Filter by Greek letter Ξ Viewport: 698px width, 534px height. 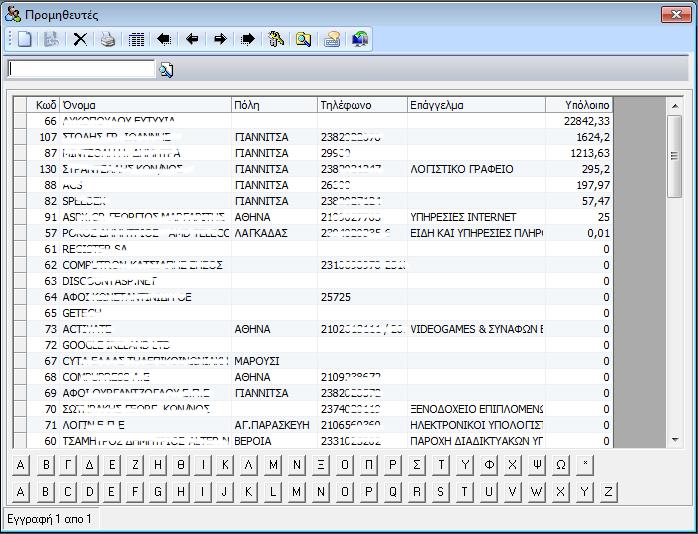pyautogui.click(x=321, y=465)
